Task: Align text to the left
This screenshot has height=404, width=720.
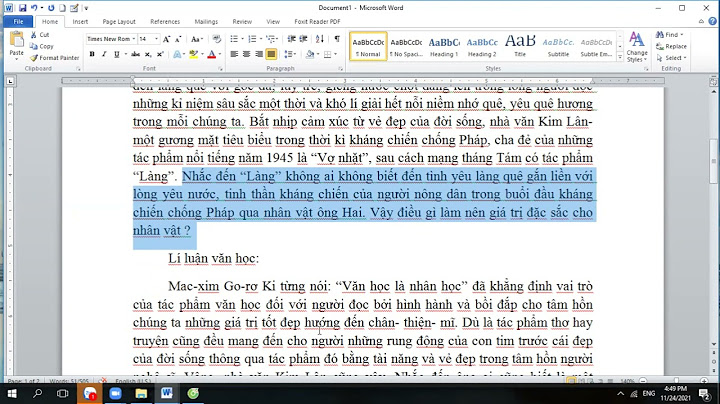Action: [234, 54]
